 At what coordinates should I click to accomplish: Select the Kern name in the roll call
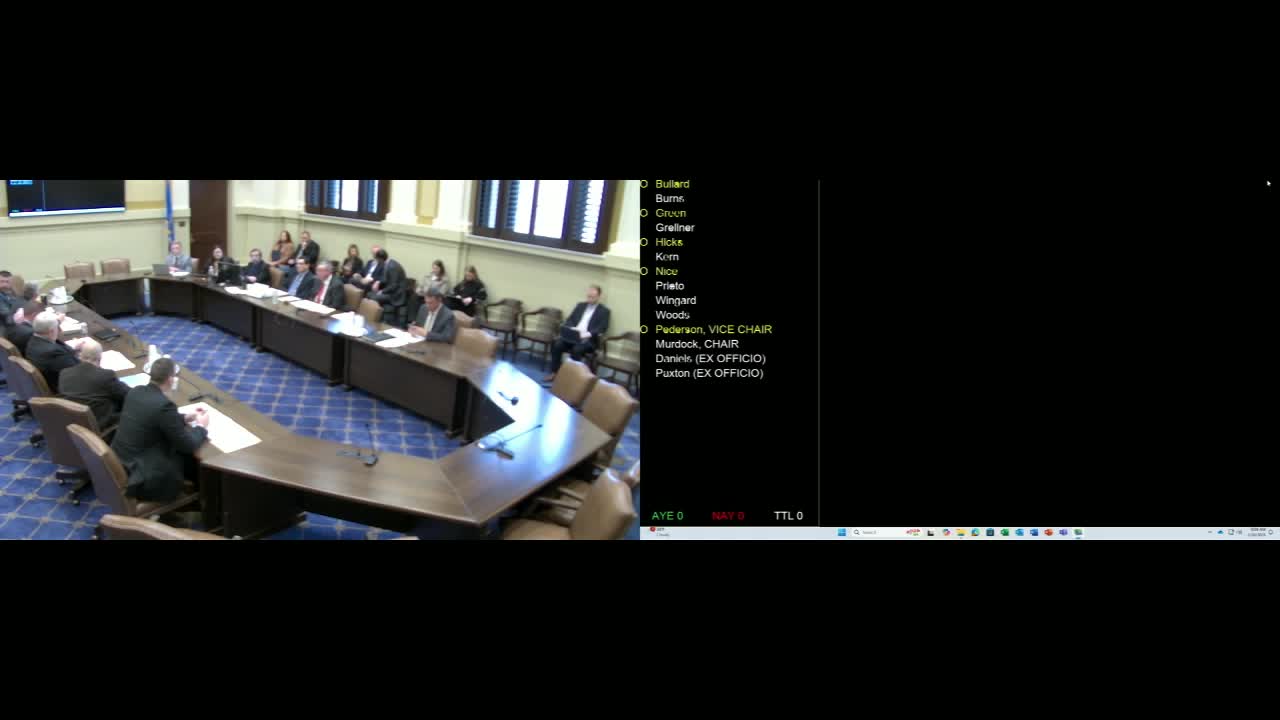pyautogui.click(x=667, y=256)
